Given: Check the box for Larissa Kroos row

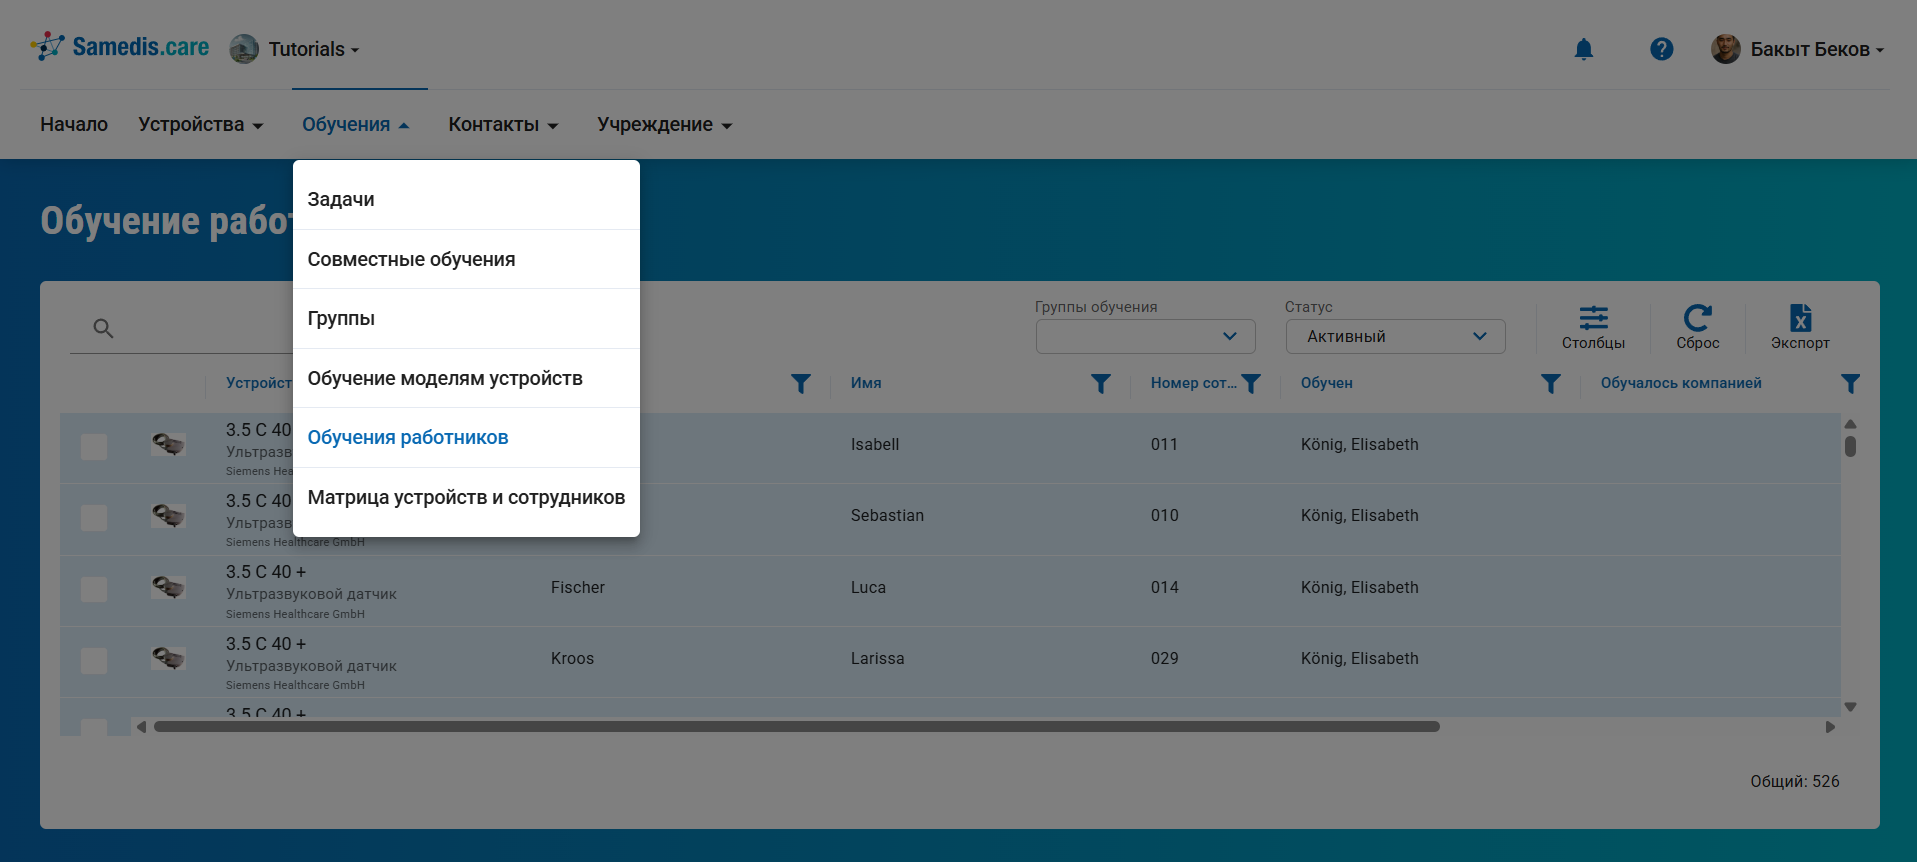Looking at the screenshot, I should coord(94,660).
